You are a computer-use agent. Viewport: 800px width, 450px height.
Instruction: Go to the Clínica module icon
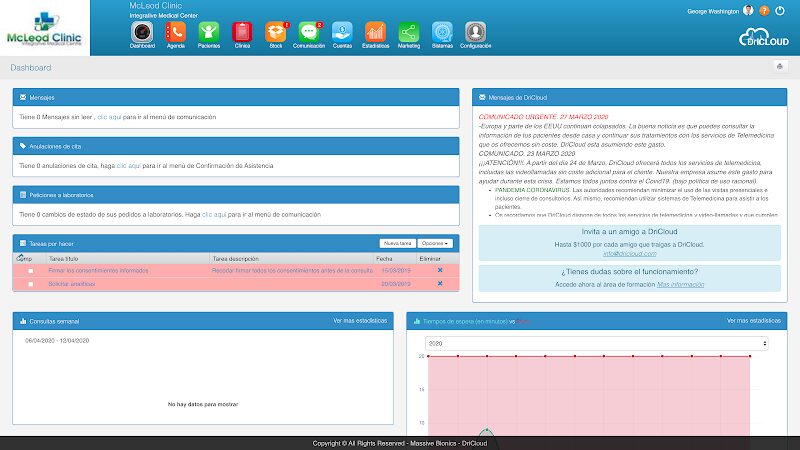pyautogui.click(x=242, y=33)
